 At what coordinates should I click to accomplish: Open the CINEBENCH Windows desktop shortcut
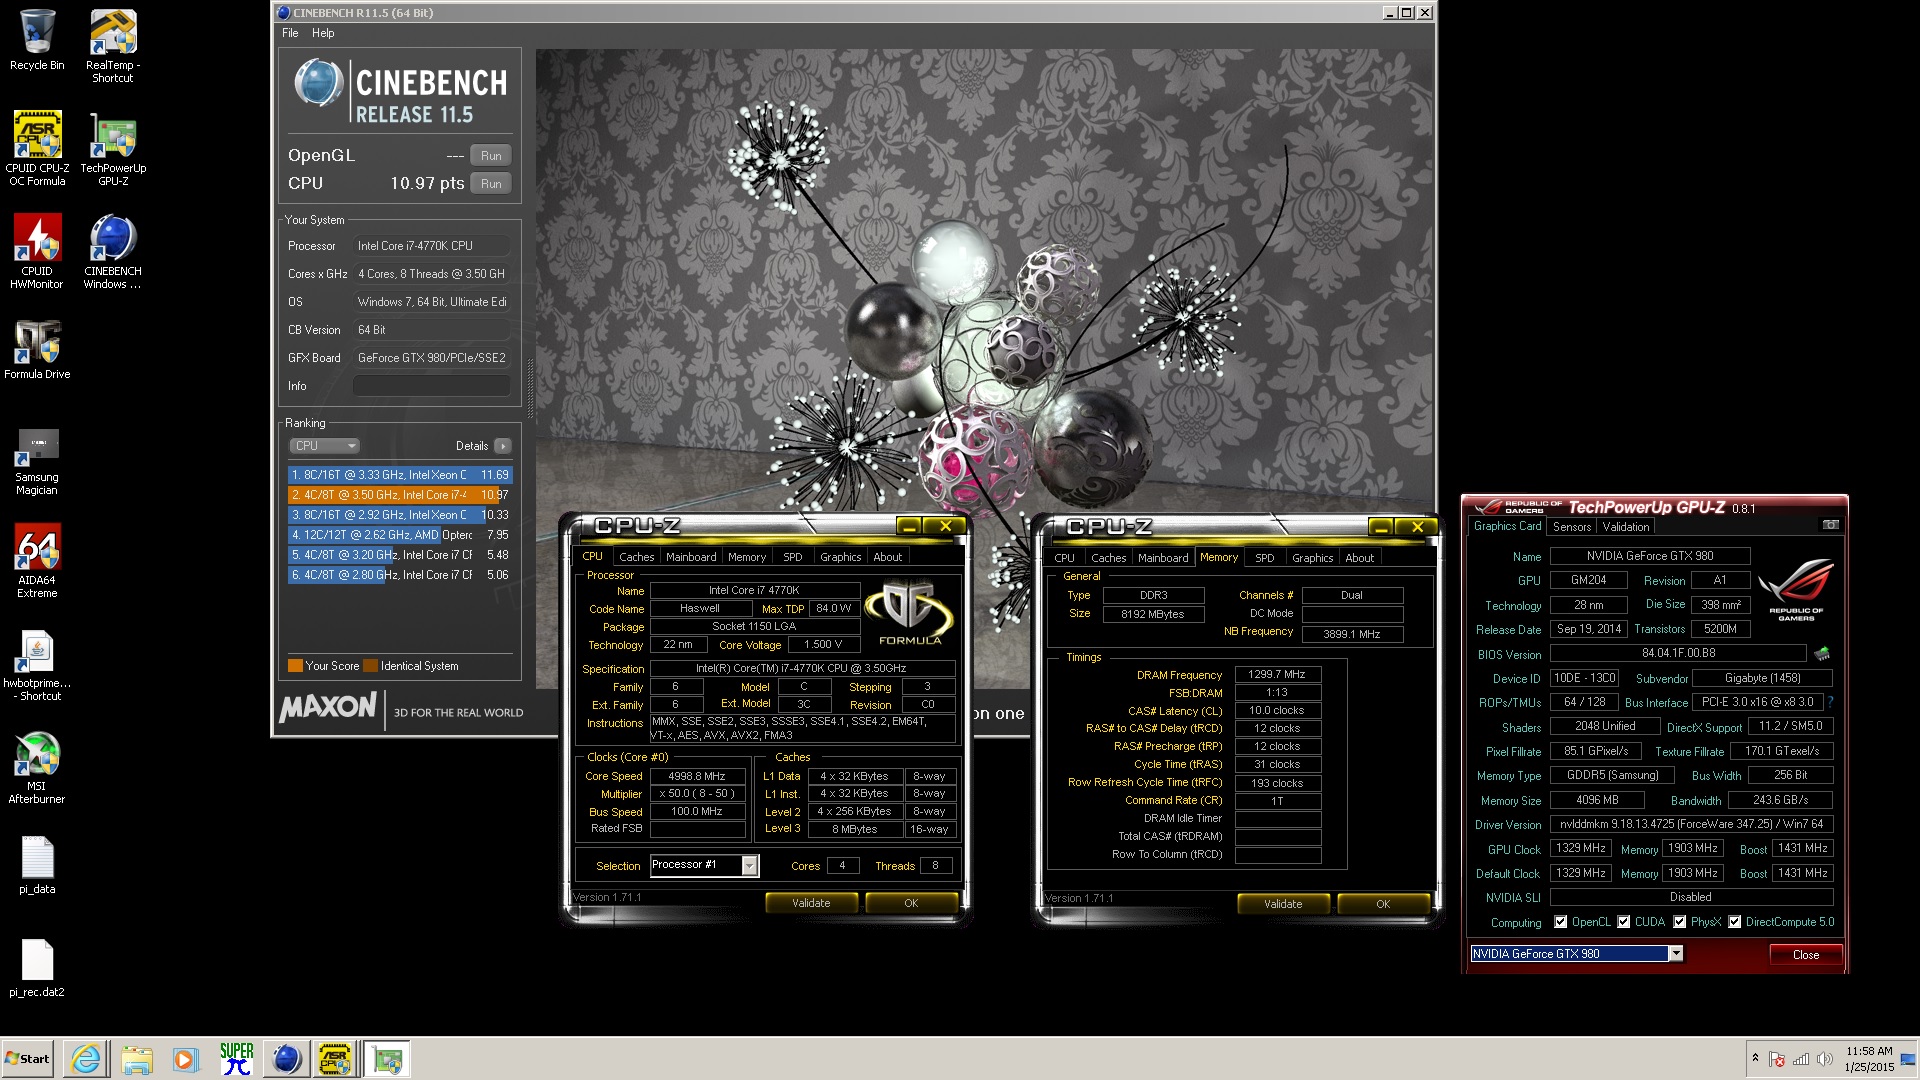click(113, 251)
